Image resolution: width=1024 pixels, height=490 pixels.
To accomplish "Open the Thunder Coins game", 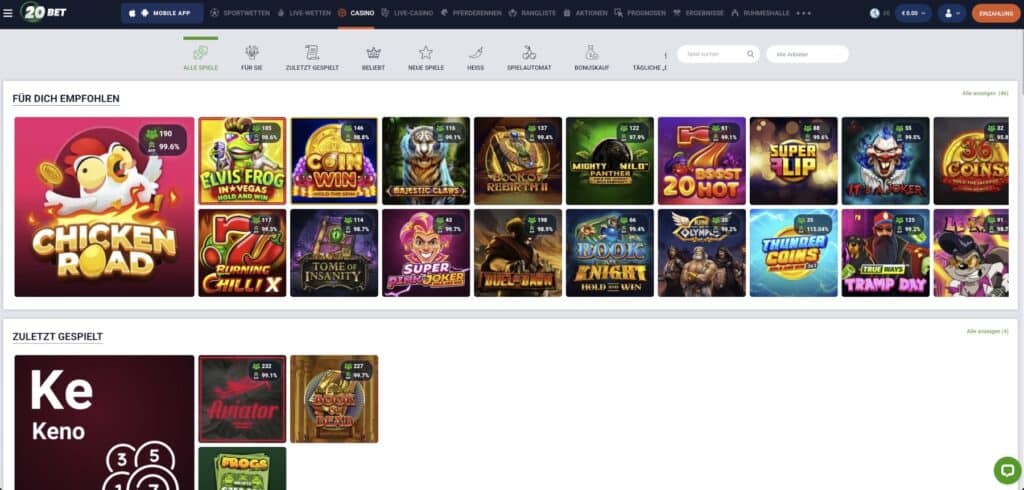I will (793, 253).
